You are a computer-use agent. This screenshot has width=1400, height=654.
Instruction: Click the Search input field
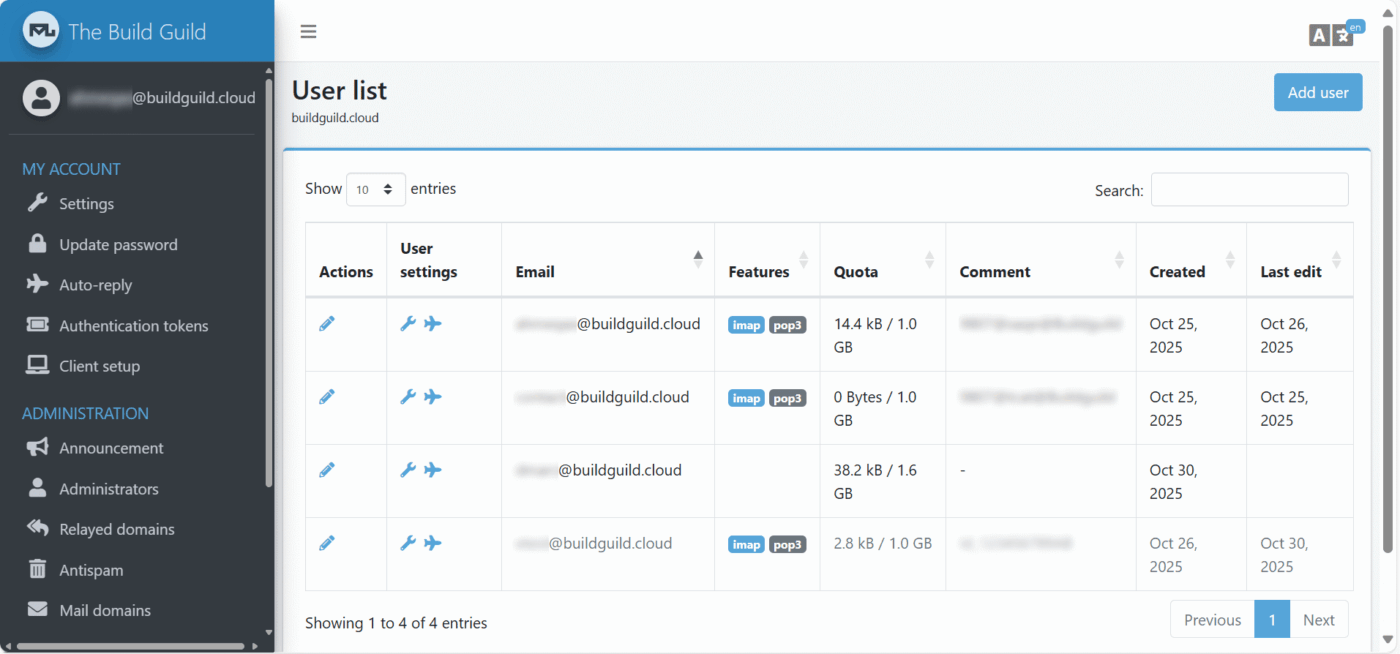click(1249, 190)
